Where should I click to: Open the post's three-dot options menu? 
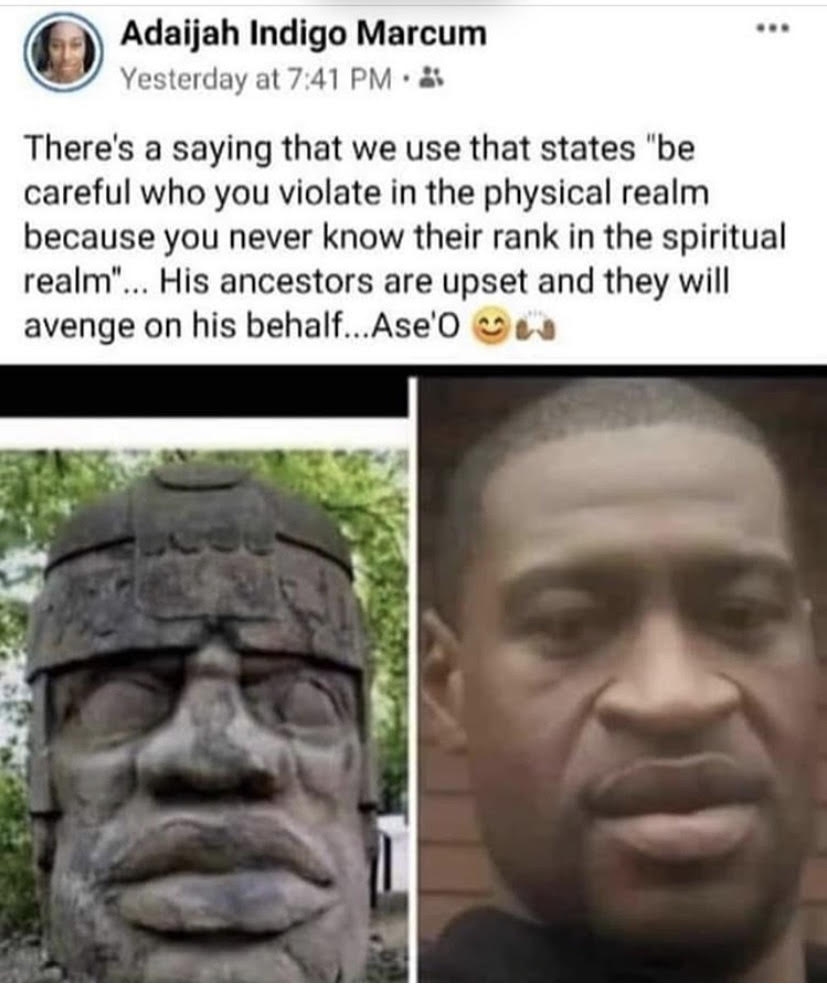click(773, 28)
